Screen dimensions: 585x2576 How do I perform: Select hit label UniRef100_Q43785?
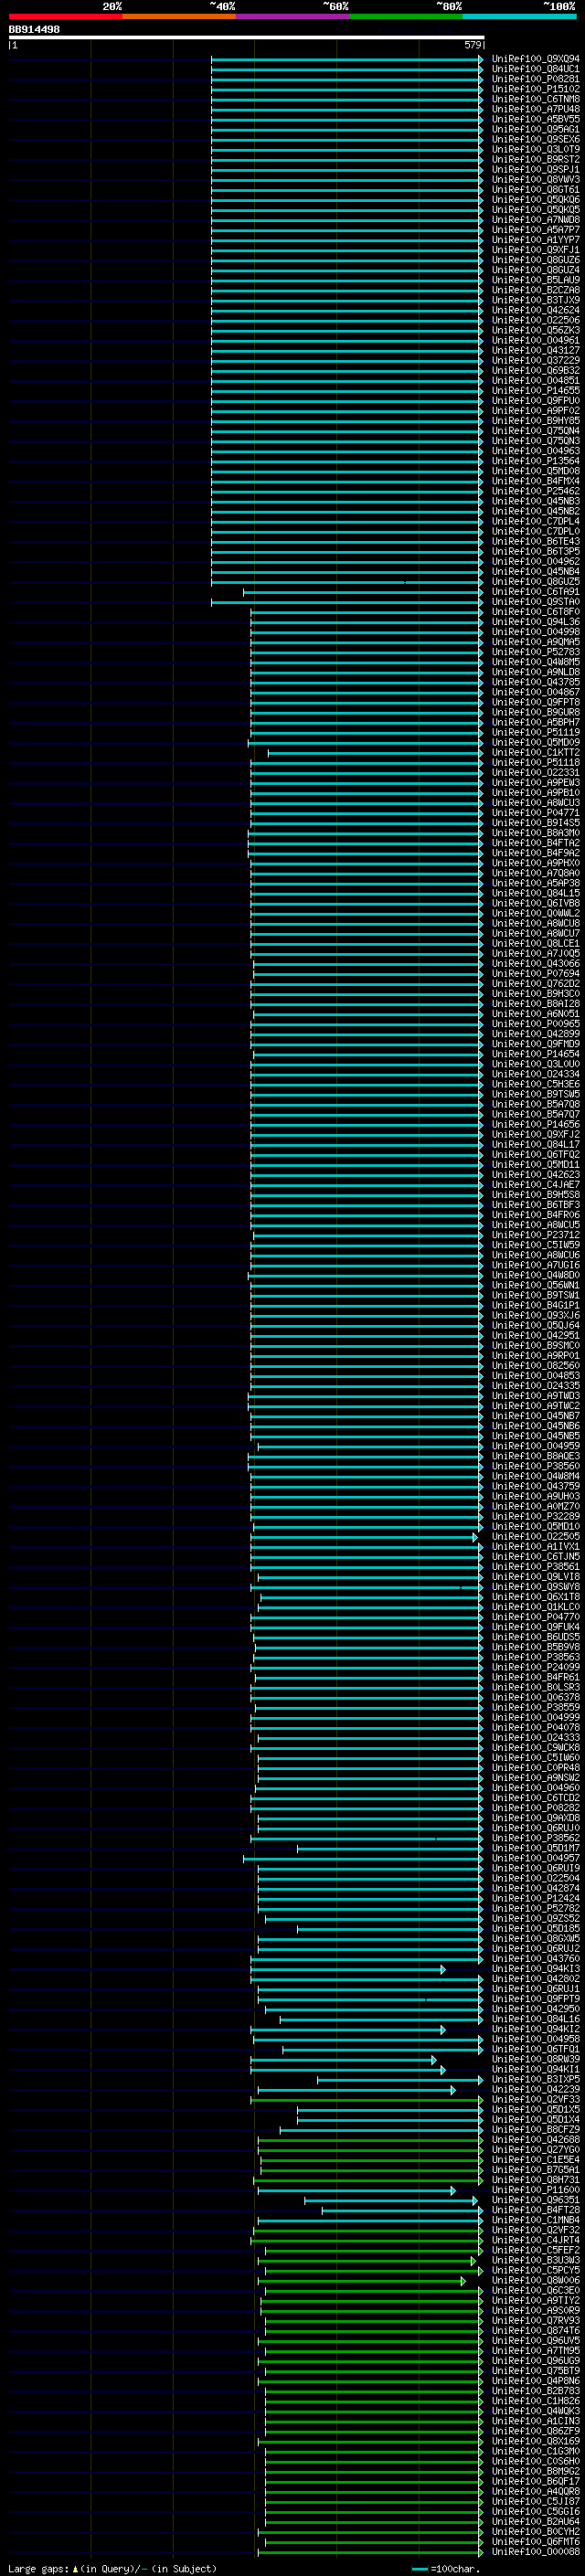pos(536,682)
